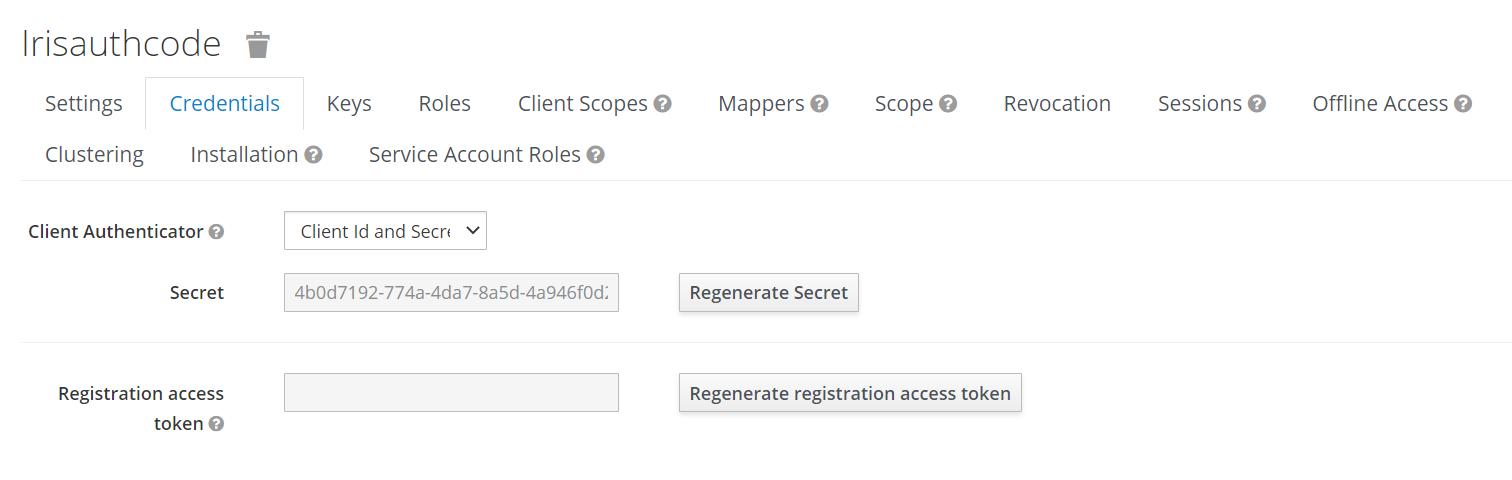Delete the Irisauthcode client via trash icon
This screenshot has width=1512, height=480.
[x=258, y=45]
